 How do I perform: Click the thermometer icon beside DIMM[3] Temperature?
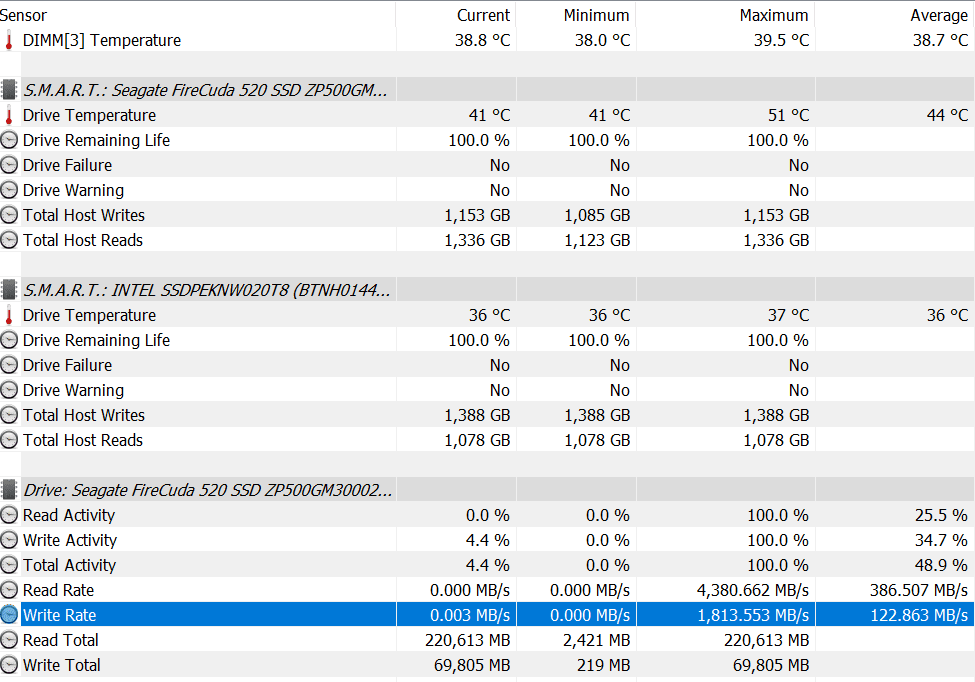(9, 40)
